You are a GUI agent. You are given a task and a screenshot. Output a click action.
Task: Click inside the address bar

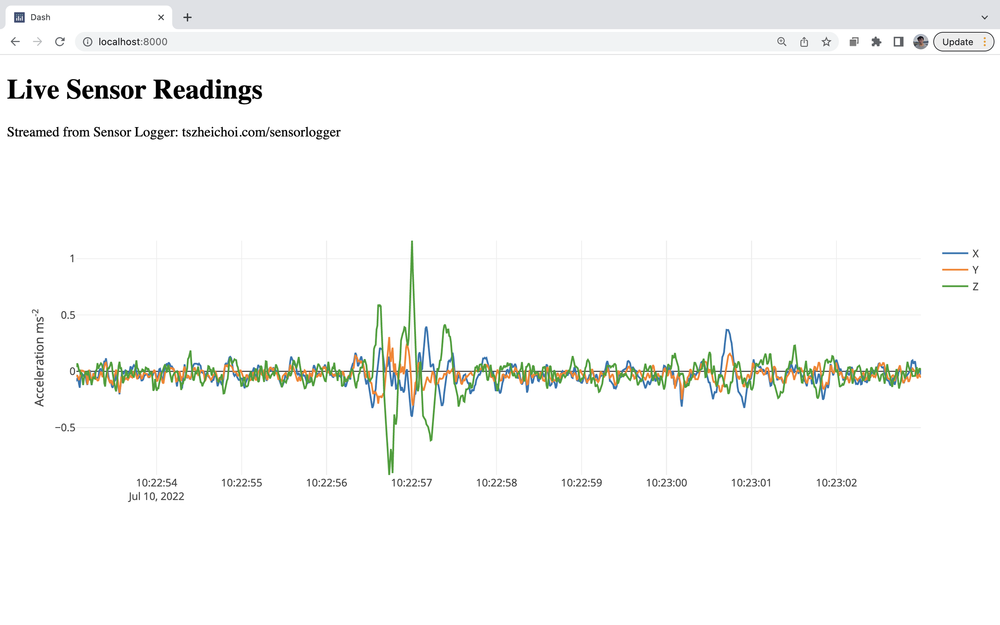pos(300,42)
